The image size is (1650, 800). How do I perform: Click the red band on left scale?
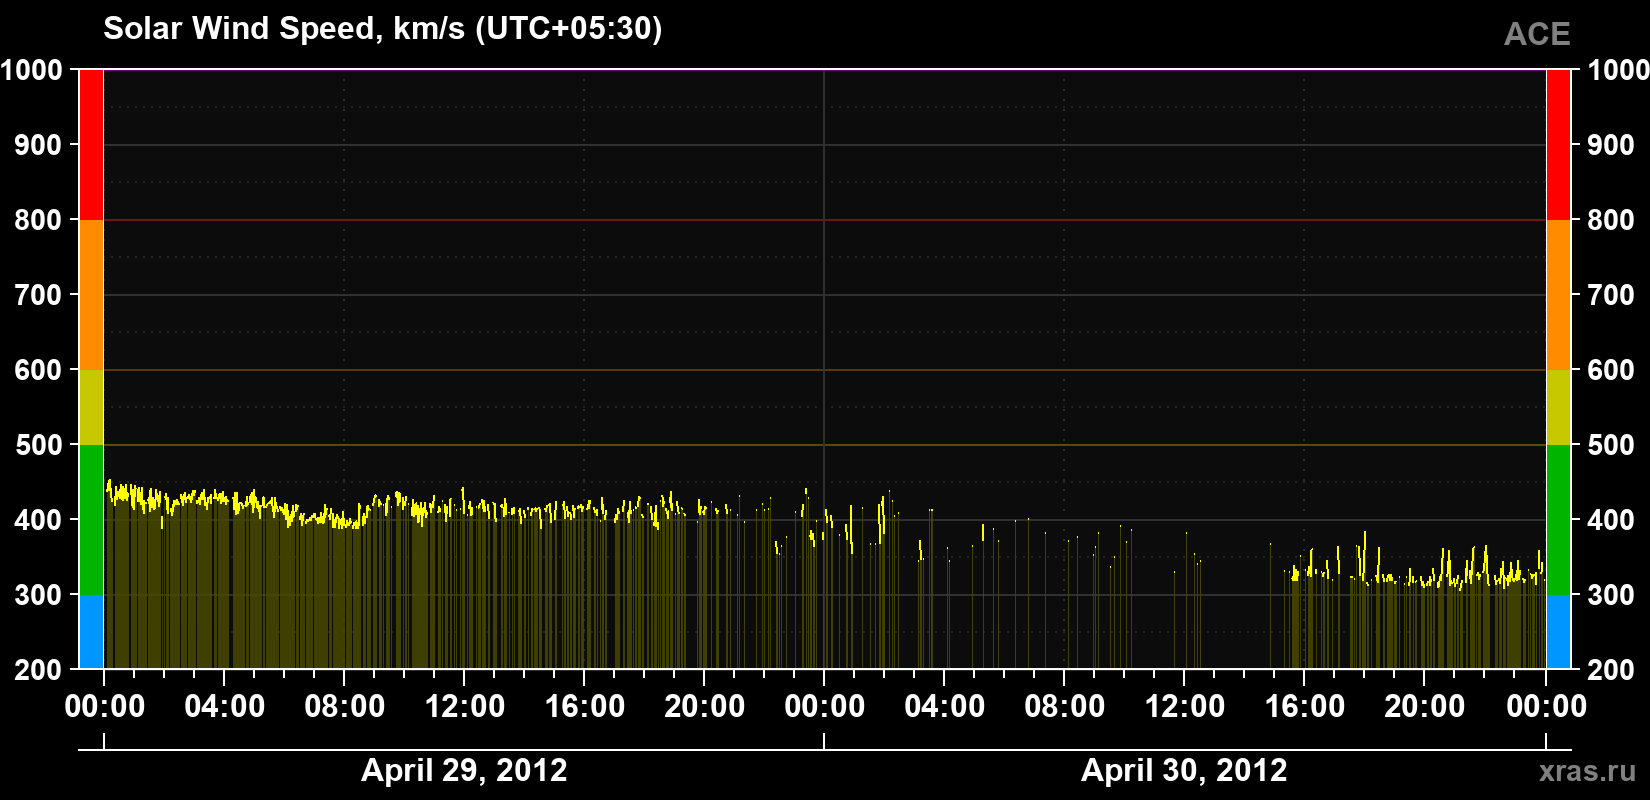91,145
